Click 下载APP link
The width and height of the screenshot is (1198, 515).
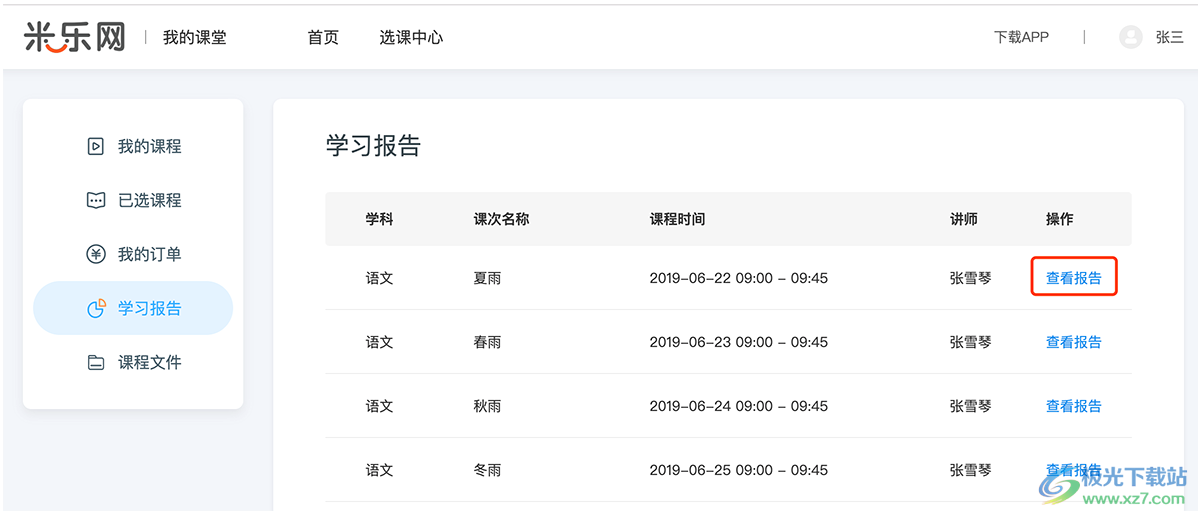1021,37
